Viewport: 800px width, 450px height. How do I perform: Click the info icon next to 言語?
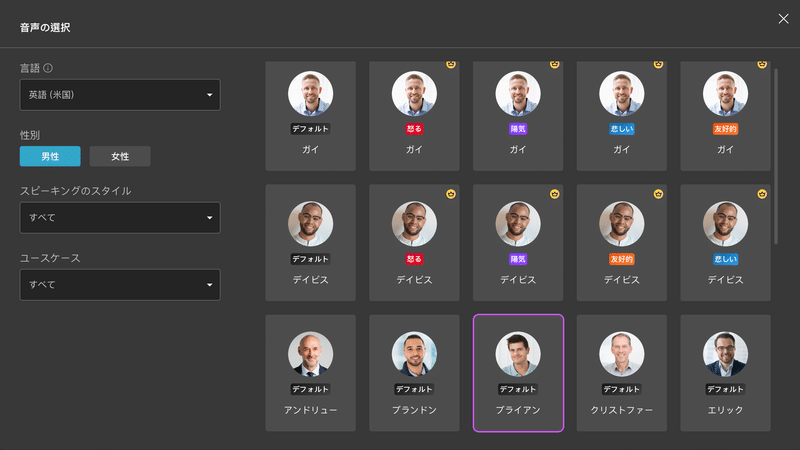tap(48, 68)
